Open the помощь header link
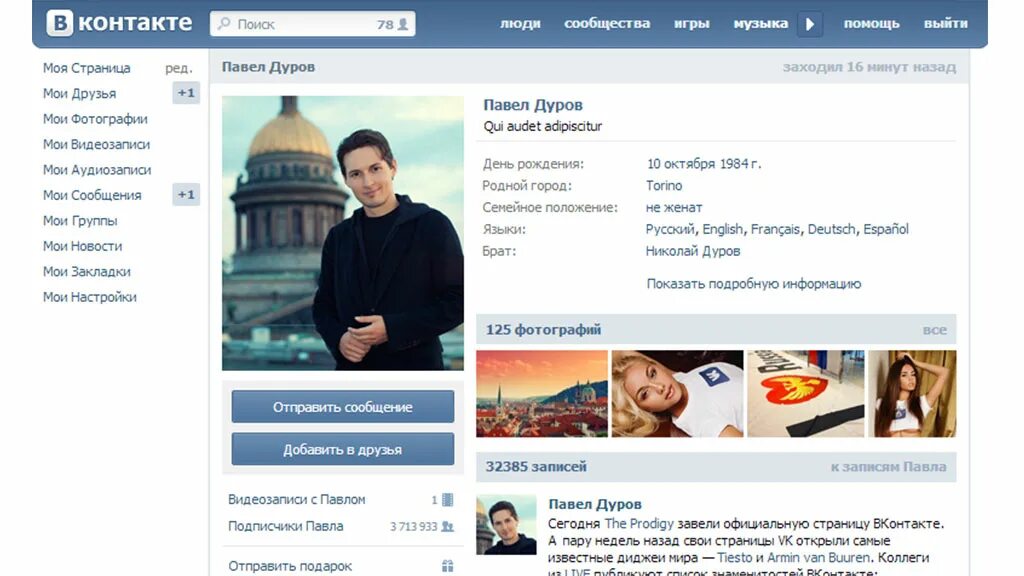 tap(871, 24)
